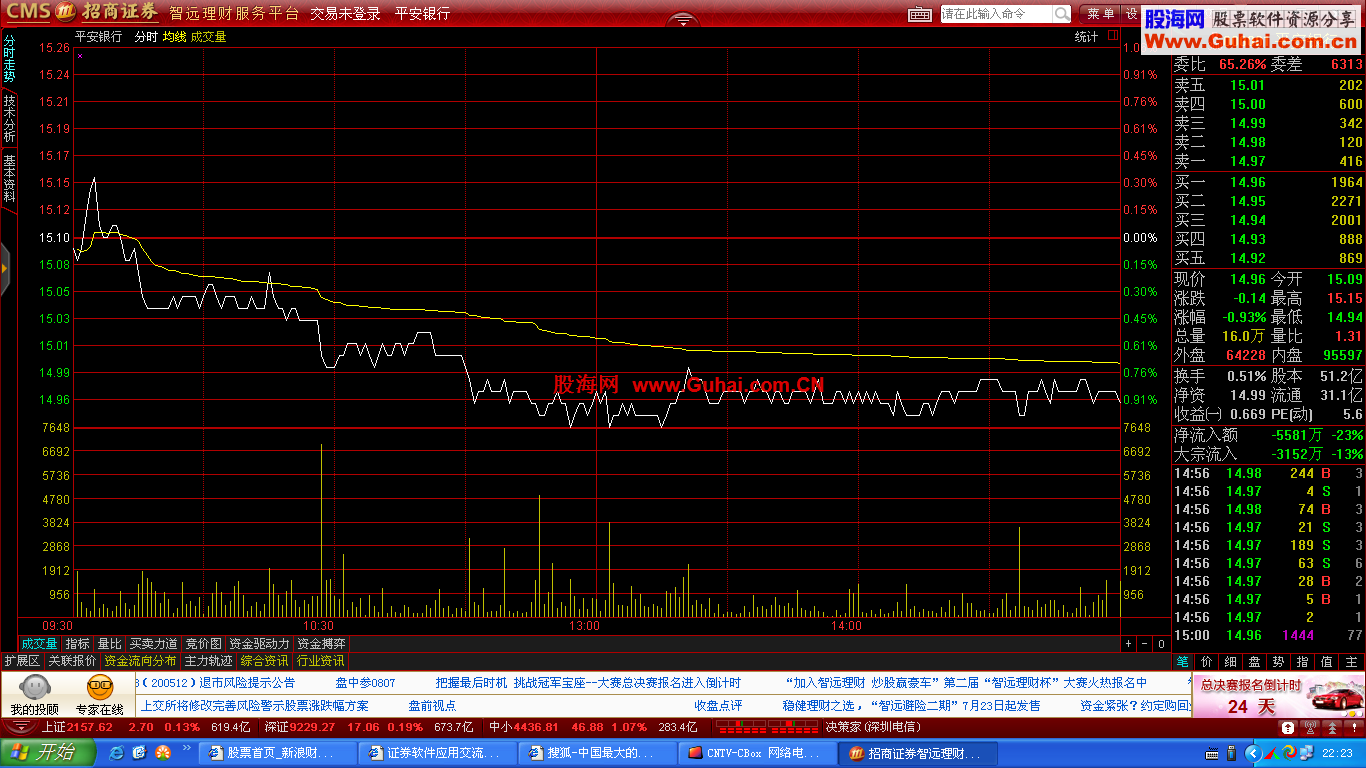Click the 专家在线 expert icon

point(99,688)
